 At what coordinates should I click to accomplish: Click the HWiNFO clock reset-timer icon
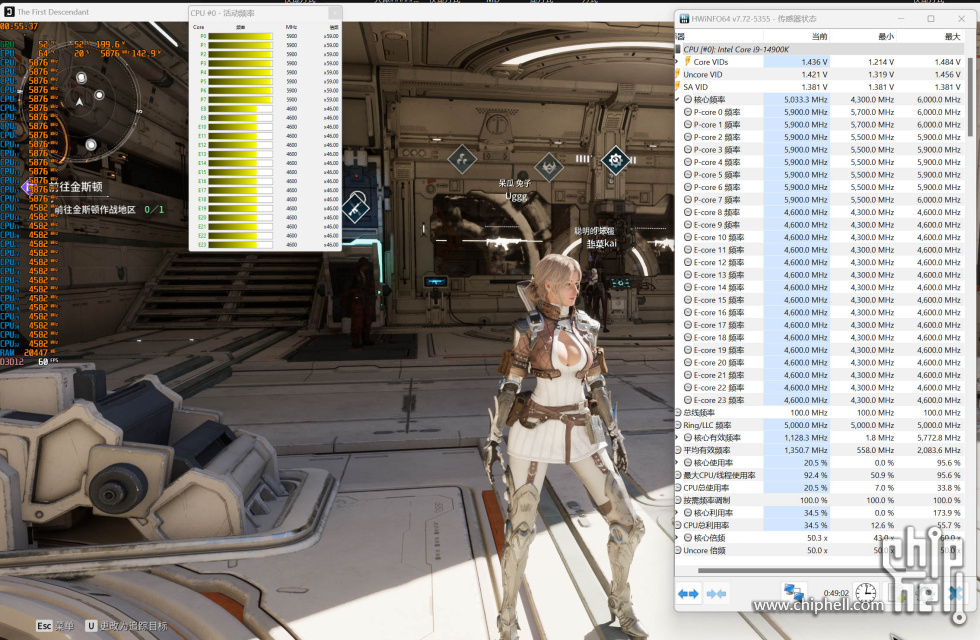click(866, 592)
